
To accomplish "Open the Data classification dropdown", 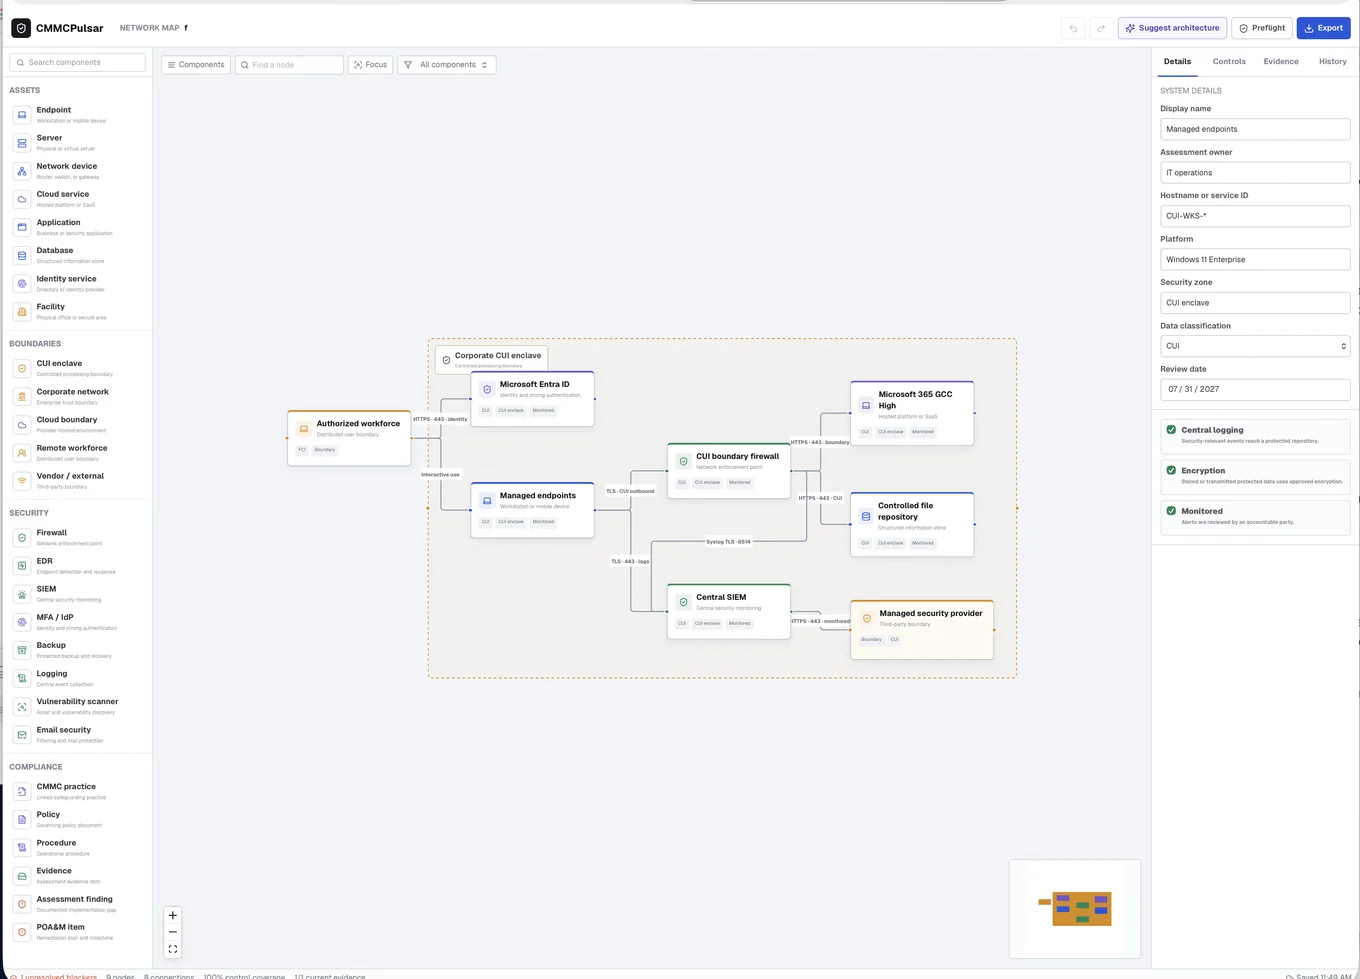I will (1255, 346).
